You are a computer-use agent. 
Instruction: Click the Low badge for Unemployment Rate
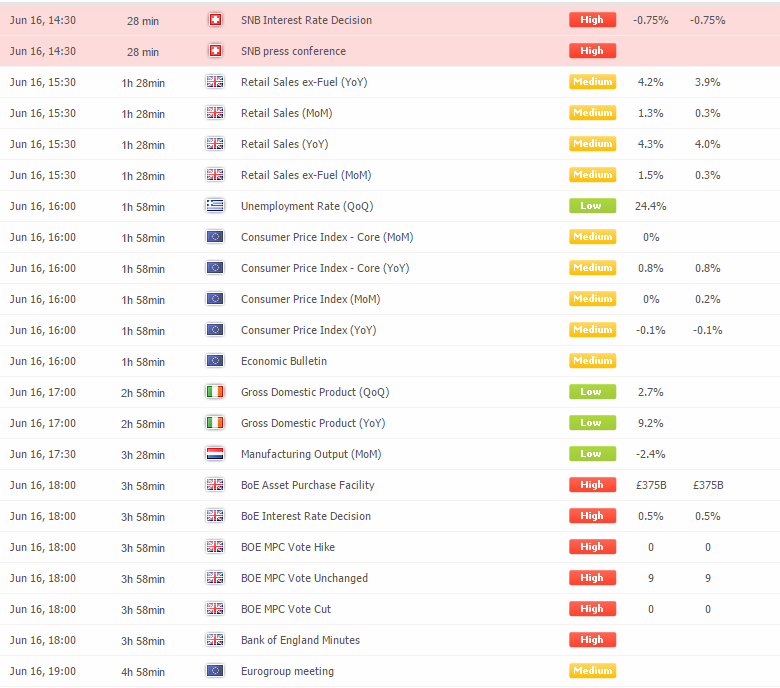(592, 205)
